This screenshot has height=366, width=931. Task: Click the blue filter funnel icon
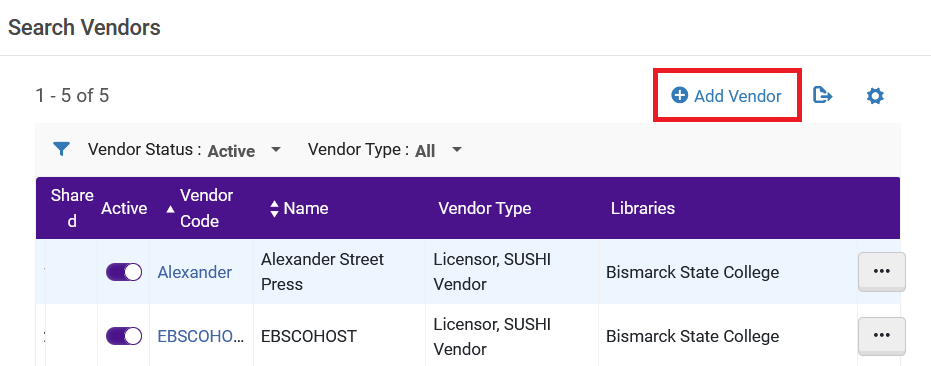click(61, 149)
